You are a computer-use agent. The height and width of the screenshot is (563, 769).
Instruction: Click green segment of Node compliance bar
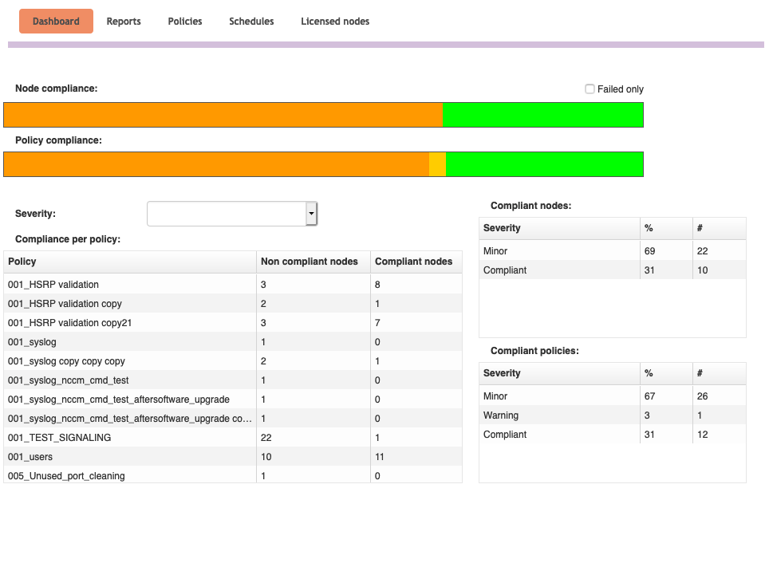tap(543, 115)
